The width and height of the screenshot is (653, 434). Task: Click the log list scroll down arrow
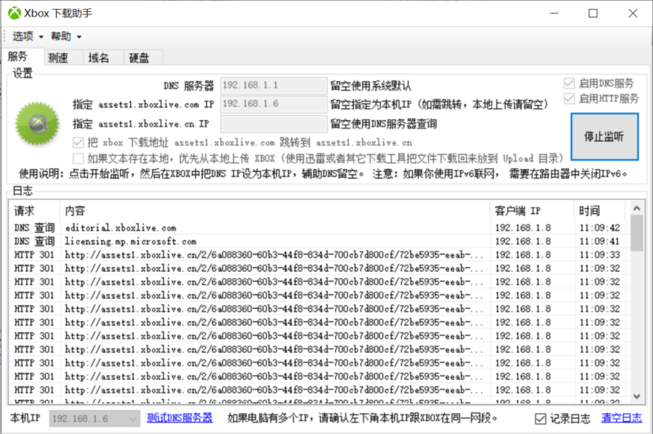[x=636, y=398]
